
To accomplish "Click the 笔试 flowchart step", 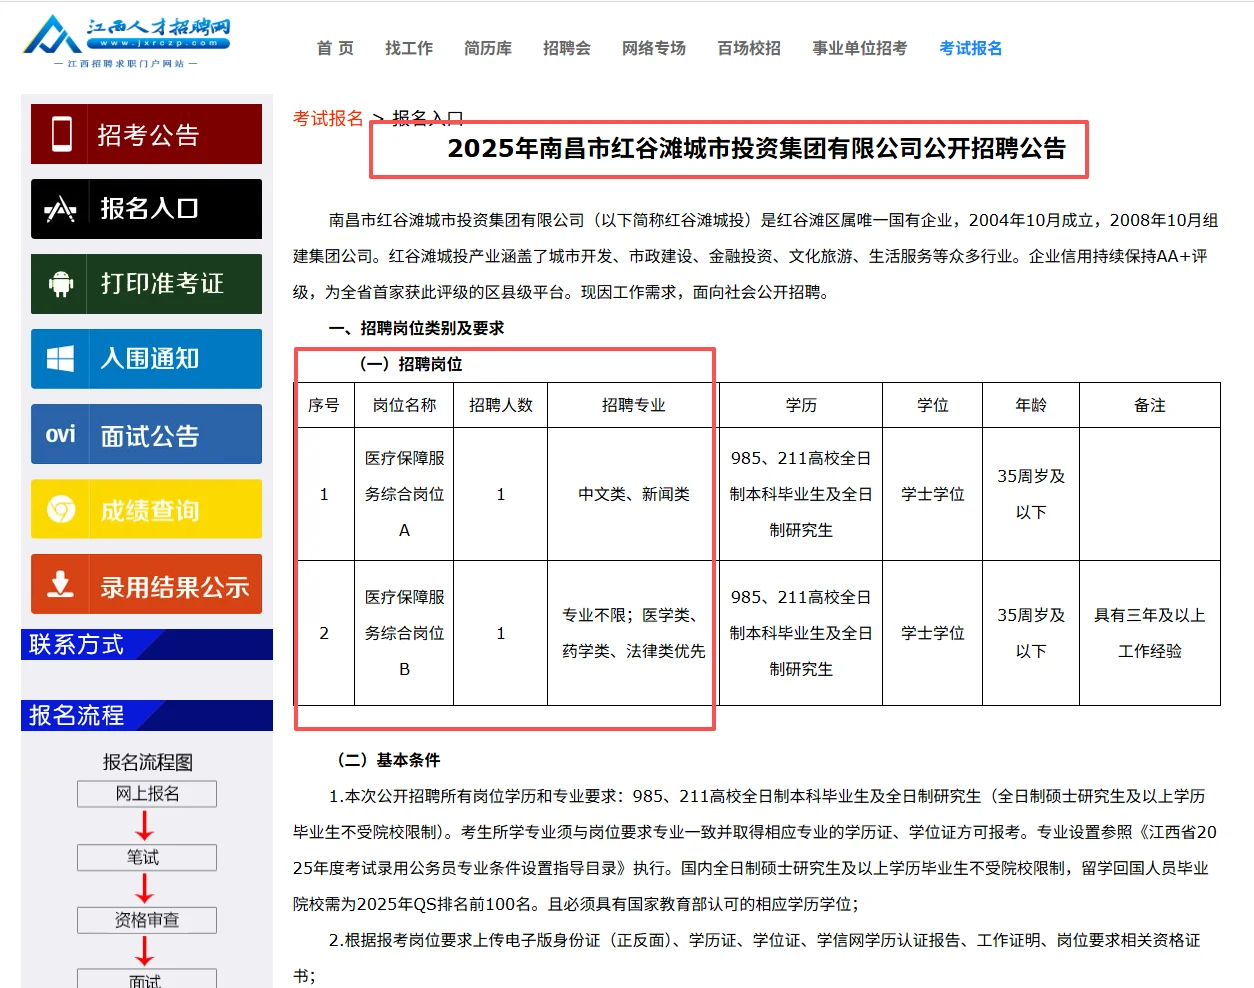I will coord(146,857).
